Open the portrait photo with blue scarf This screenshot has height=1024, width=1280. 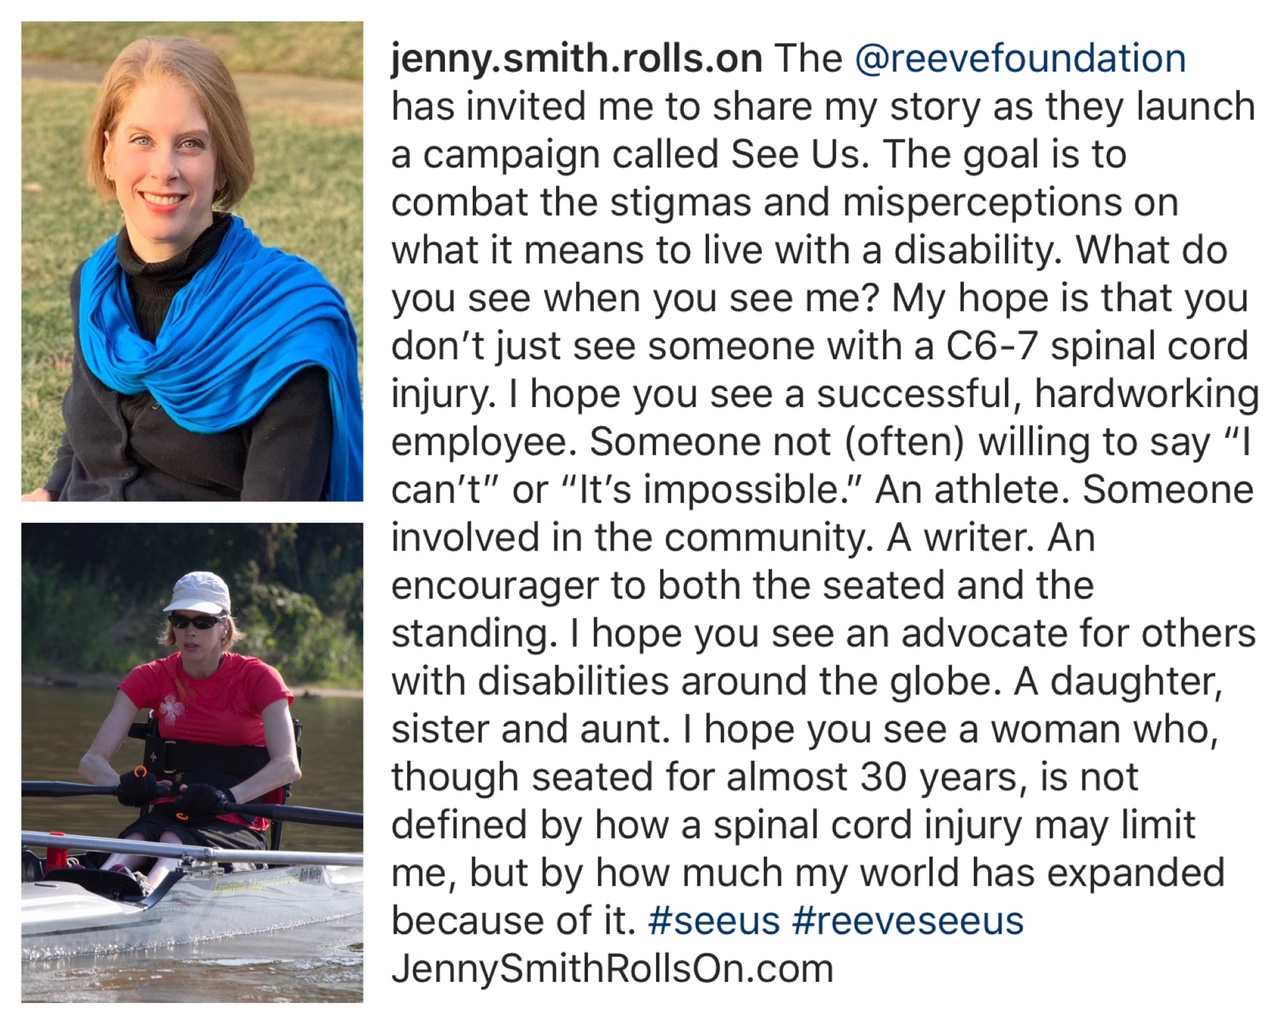tap(192, 261)
